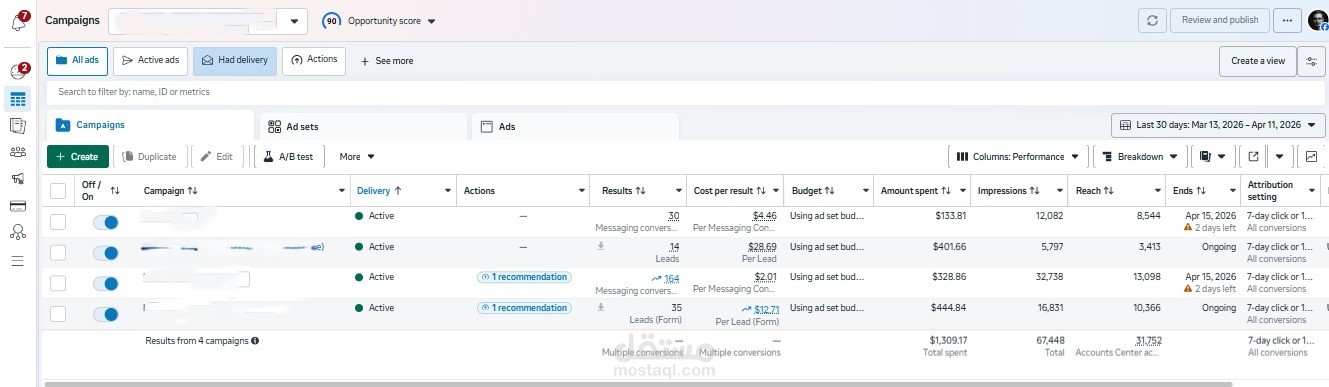Screen dimensions: 1329x387
Task: Open the notifications bell with 7 alerts
Action: (x=18, y=21)
